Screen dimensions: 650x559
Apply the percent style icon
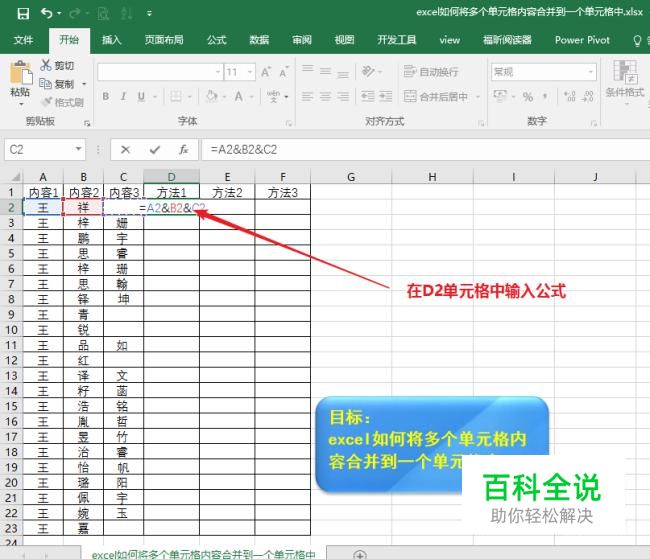[x=528, y=97]
